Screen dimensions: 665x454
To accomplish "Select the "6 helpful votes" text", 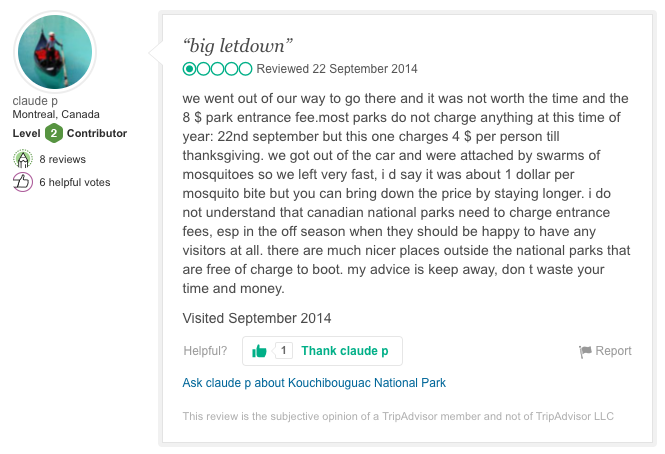I will pyautogui.click(x=75, y=182).
